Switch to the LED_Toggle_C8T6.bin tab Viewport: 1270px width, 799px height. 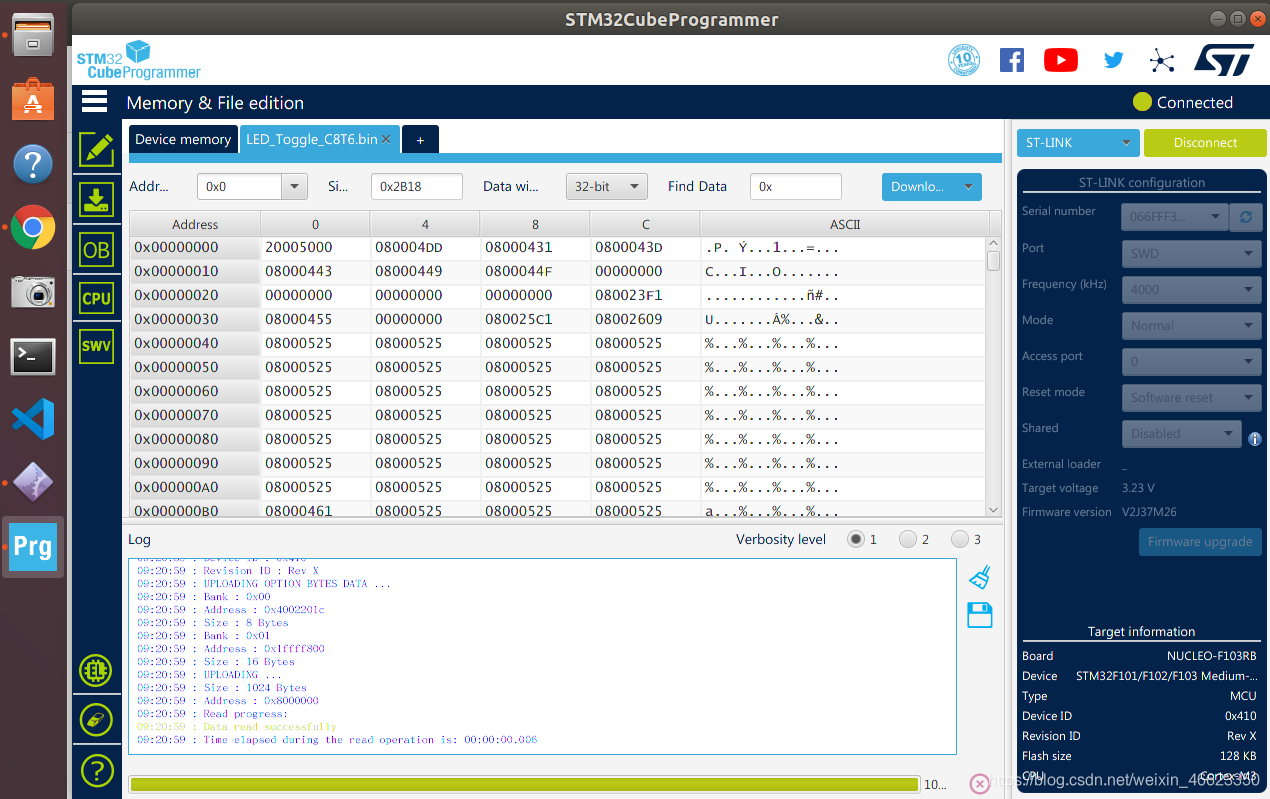(311, 139)
